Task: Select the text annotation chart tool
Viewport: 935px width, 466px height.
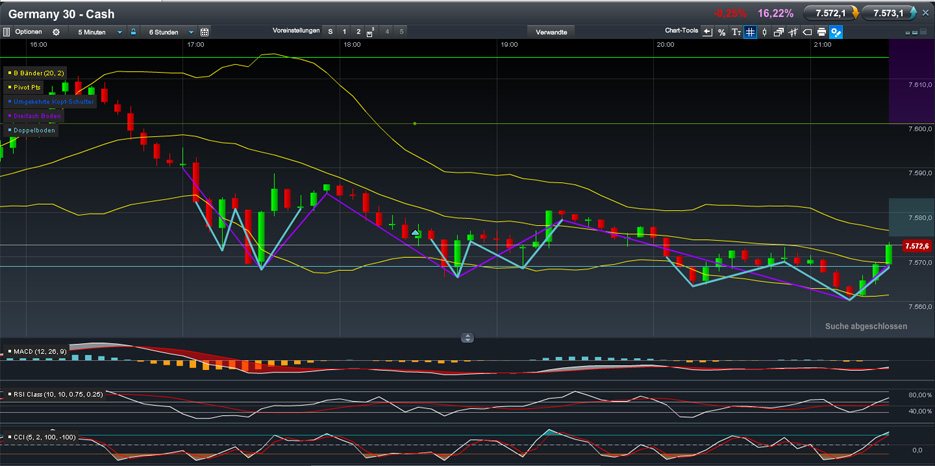Action: pyautogui.click(x=736, y=32)
